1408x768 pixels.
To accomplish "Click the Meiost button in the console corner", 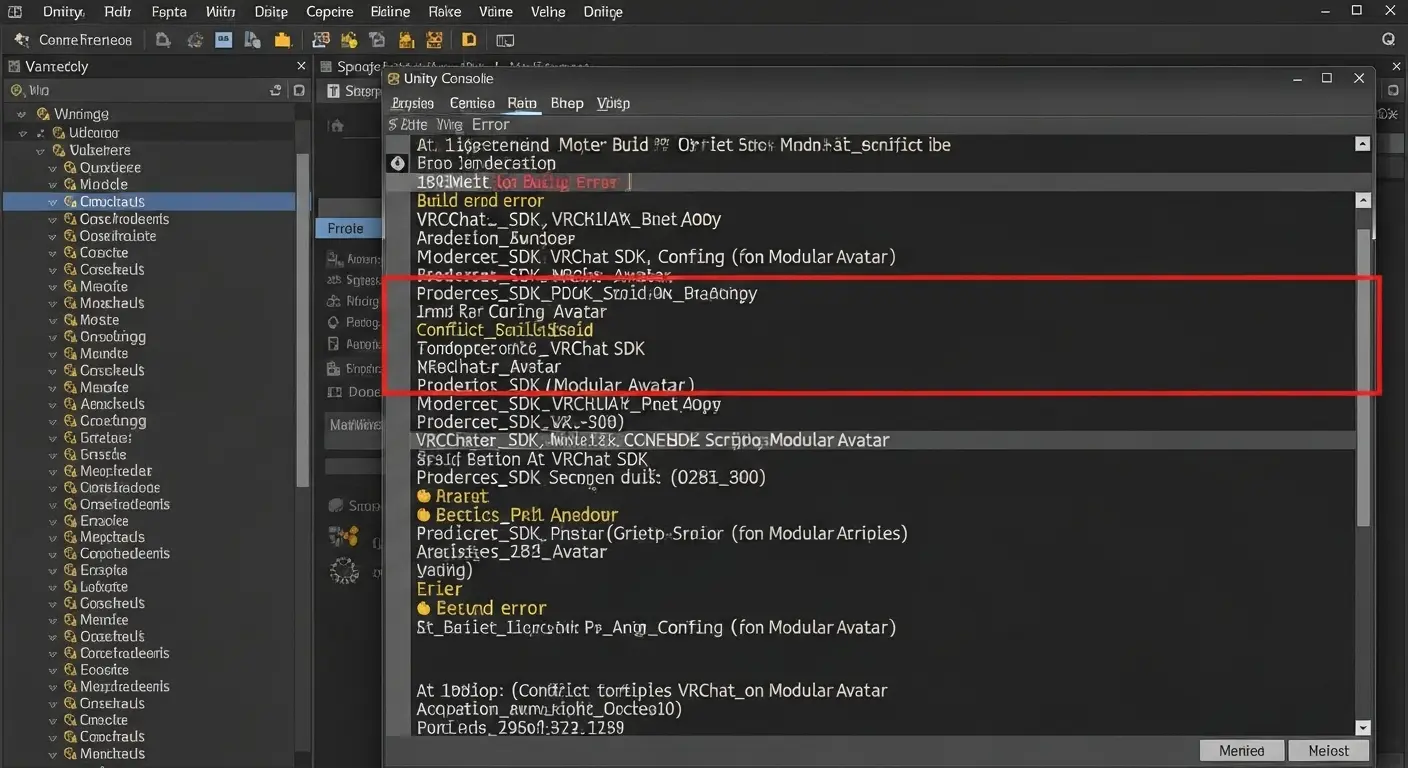I will (x=1328, y=750).
